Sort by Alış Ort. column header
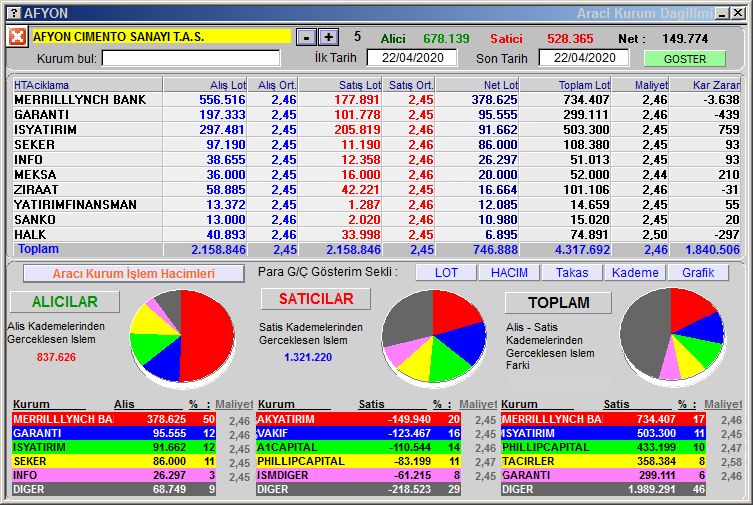Screen dimensions: 753x505 273,85
